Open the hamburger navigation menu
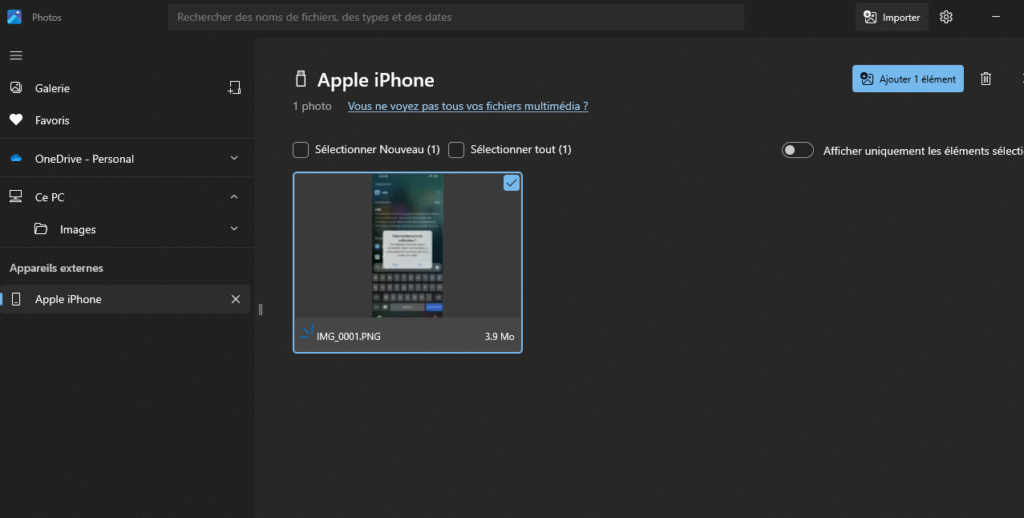 click(16, 56)
